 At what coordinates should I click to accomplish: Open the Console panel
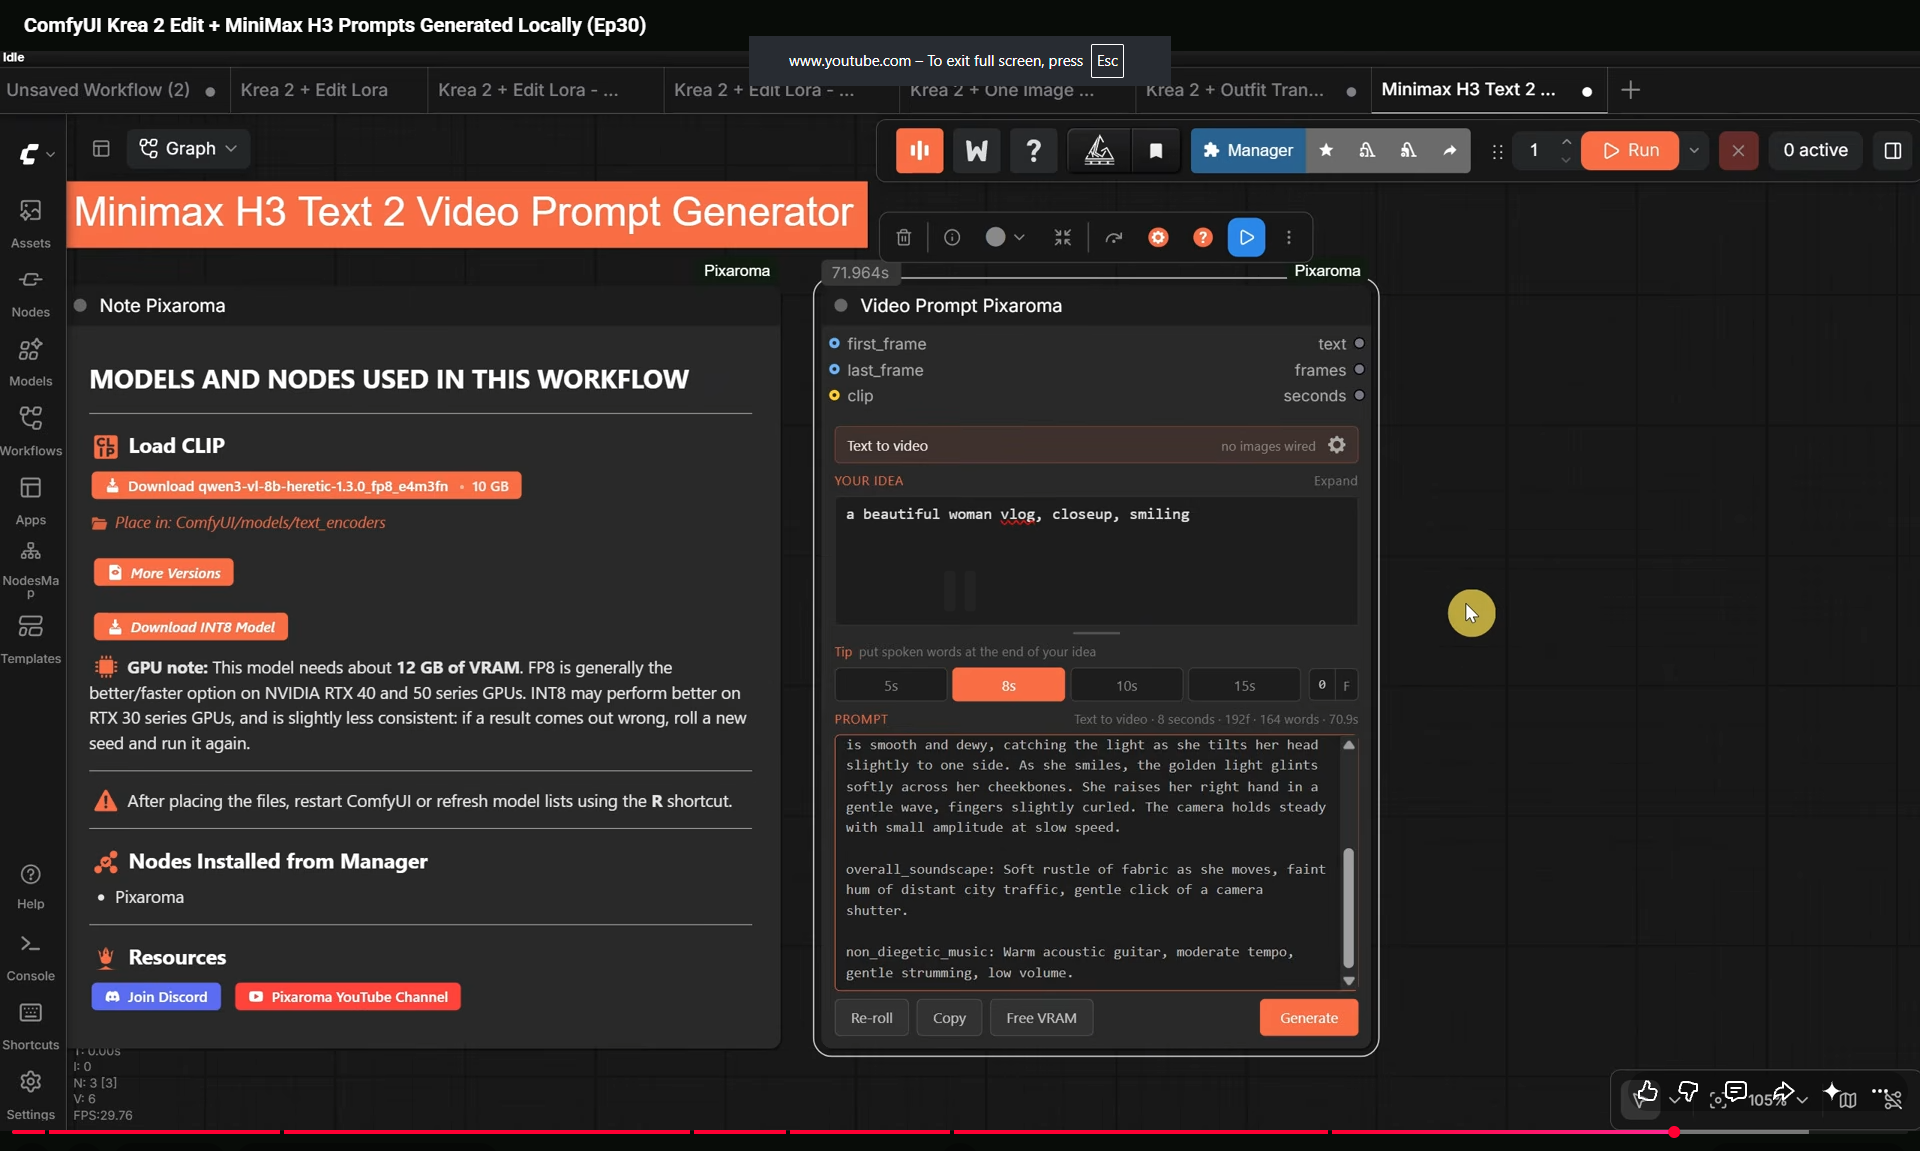(x=31, y=958)
